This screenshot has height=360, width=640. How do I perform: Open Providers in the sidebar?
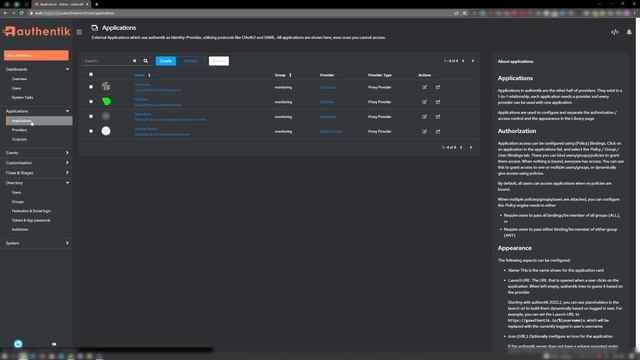point(19,130)
